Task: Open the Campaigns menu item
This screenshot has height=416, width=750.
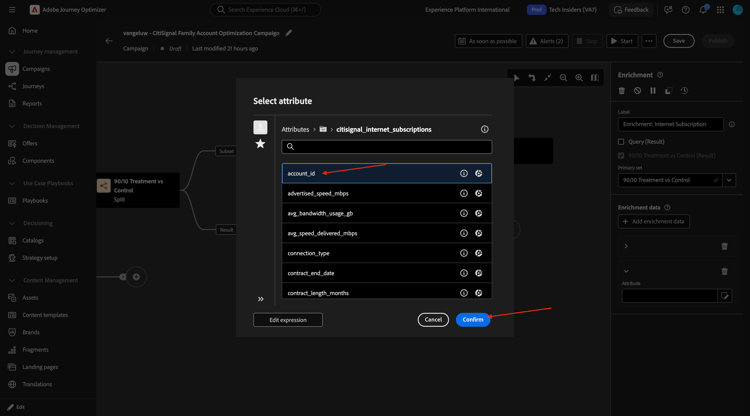Action: coord(36,69)
